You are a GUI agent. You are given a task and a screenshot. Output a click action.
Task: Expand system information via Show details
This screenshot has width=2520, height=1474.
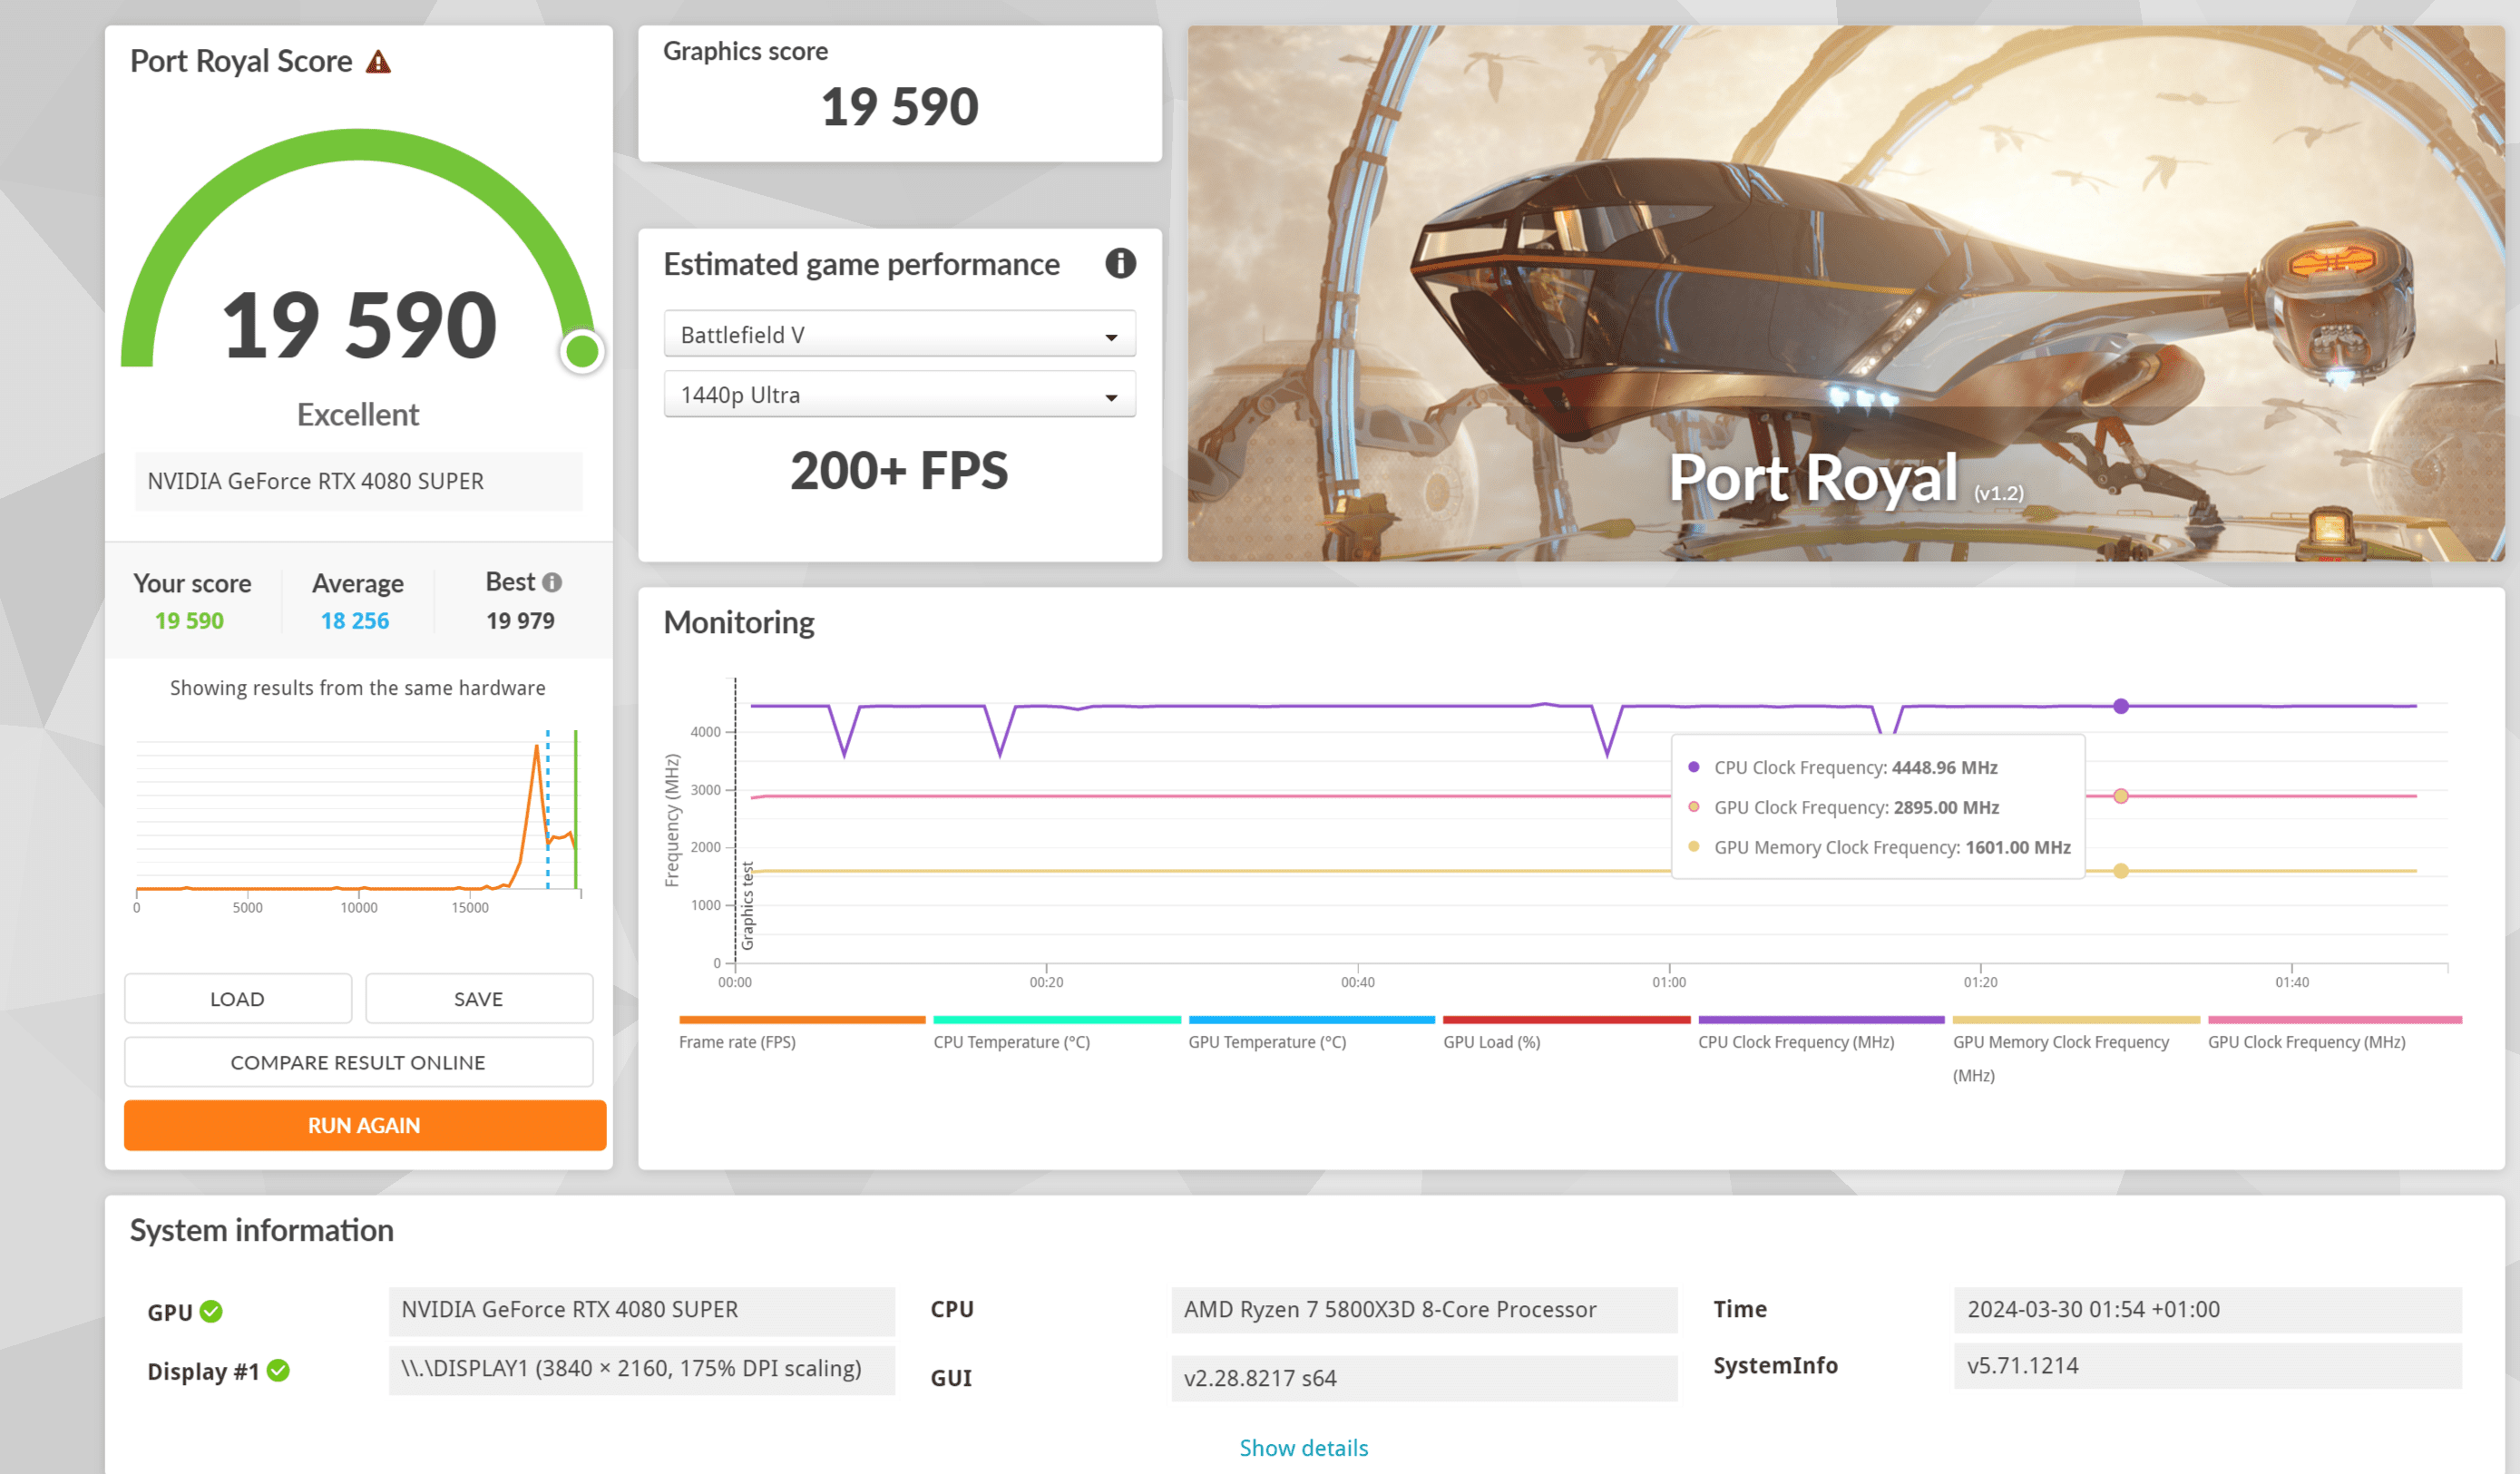1303,1447
